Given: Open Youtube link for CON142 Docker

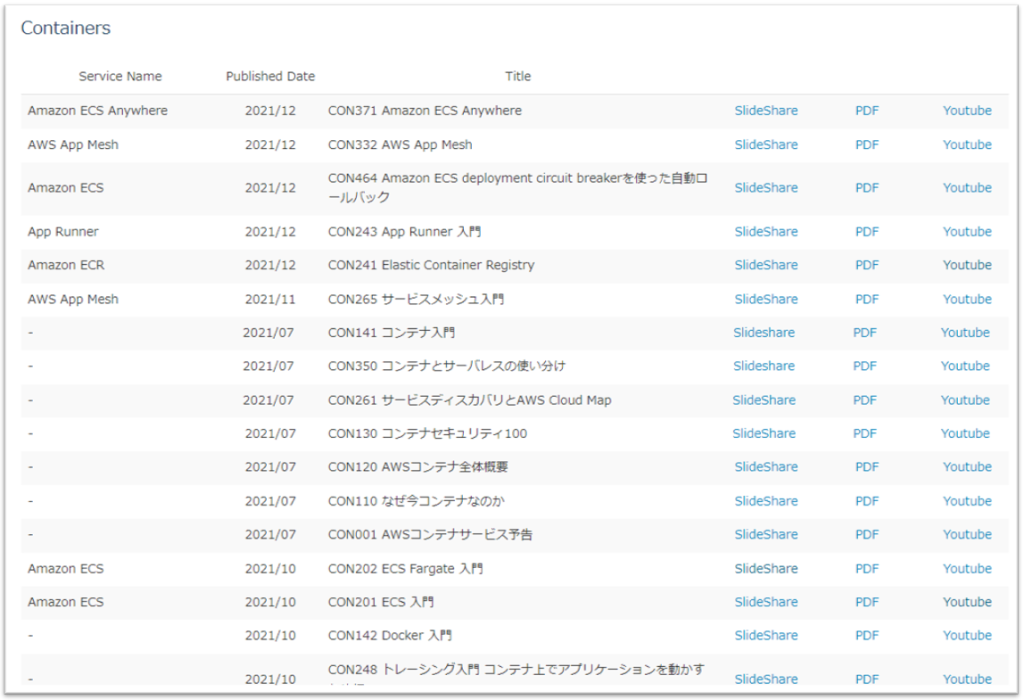Looking at the screenshot, I should [x=967, y=635].
